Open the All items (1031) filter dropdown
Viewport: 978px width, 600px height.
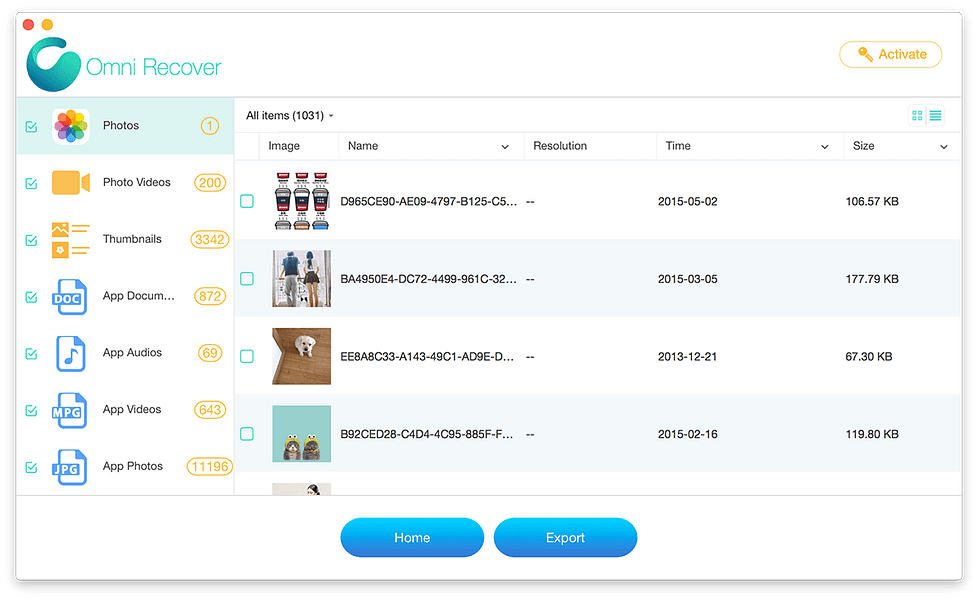point(289,115)
